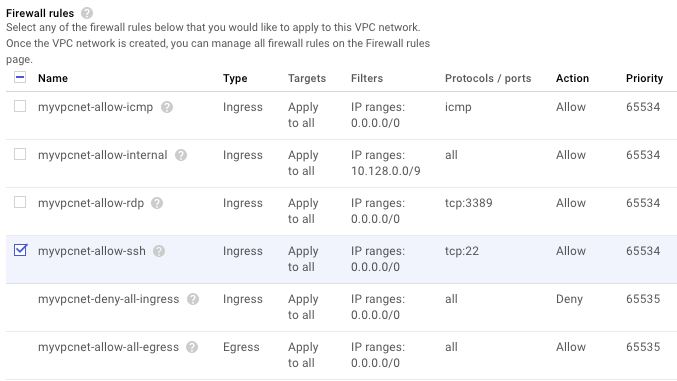Screen dimensions: 677x381
Task: Click the Action column header
Action: coord(572,78)
